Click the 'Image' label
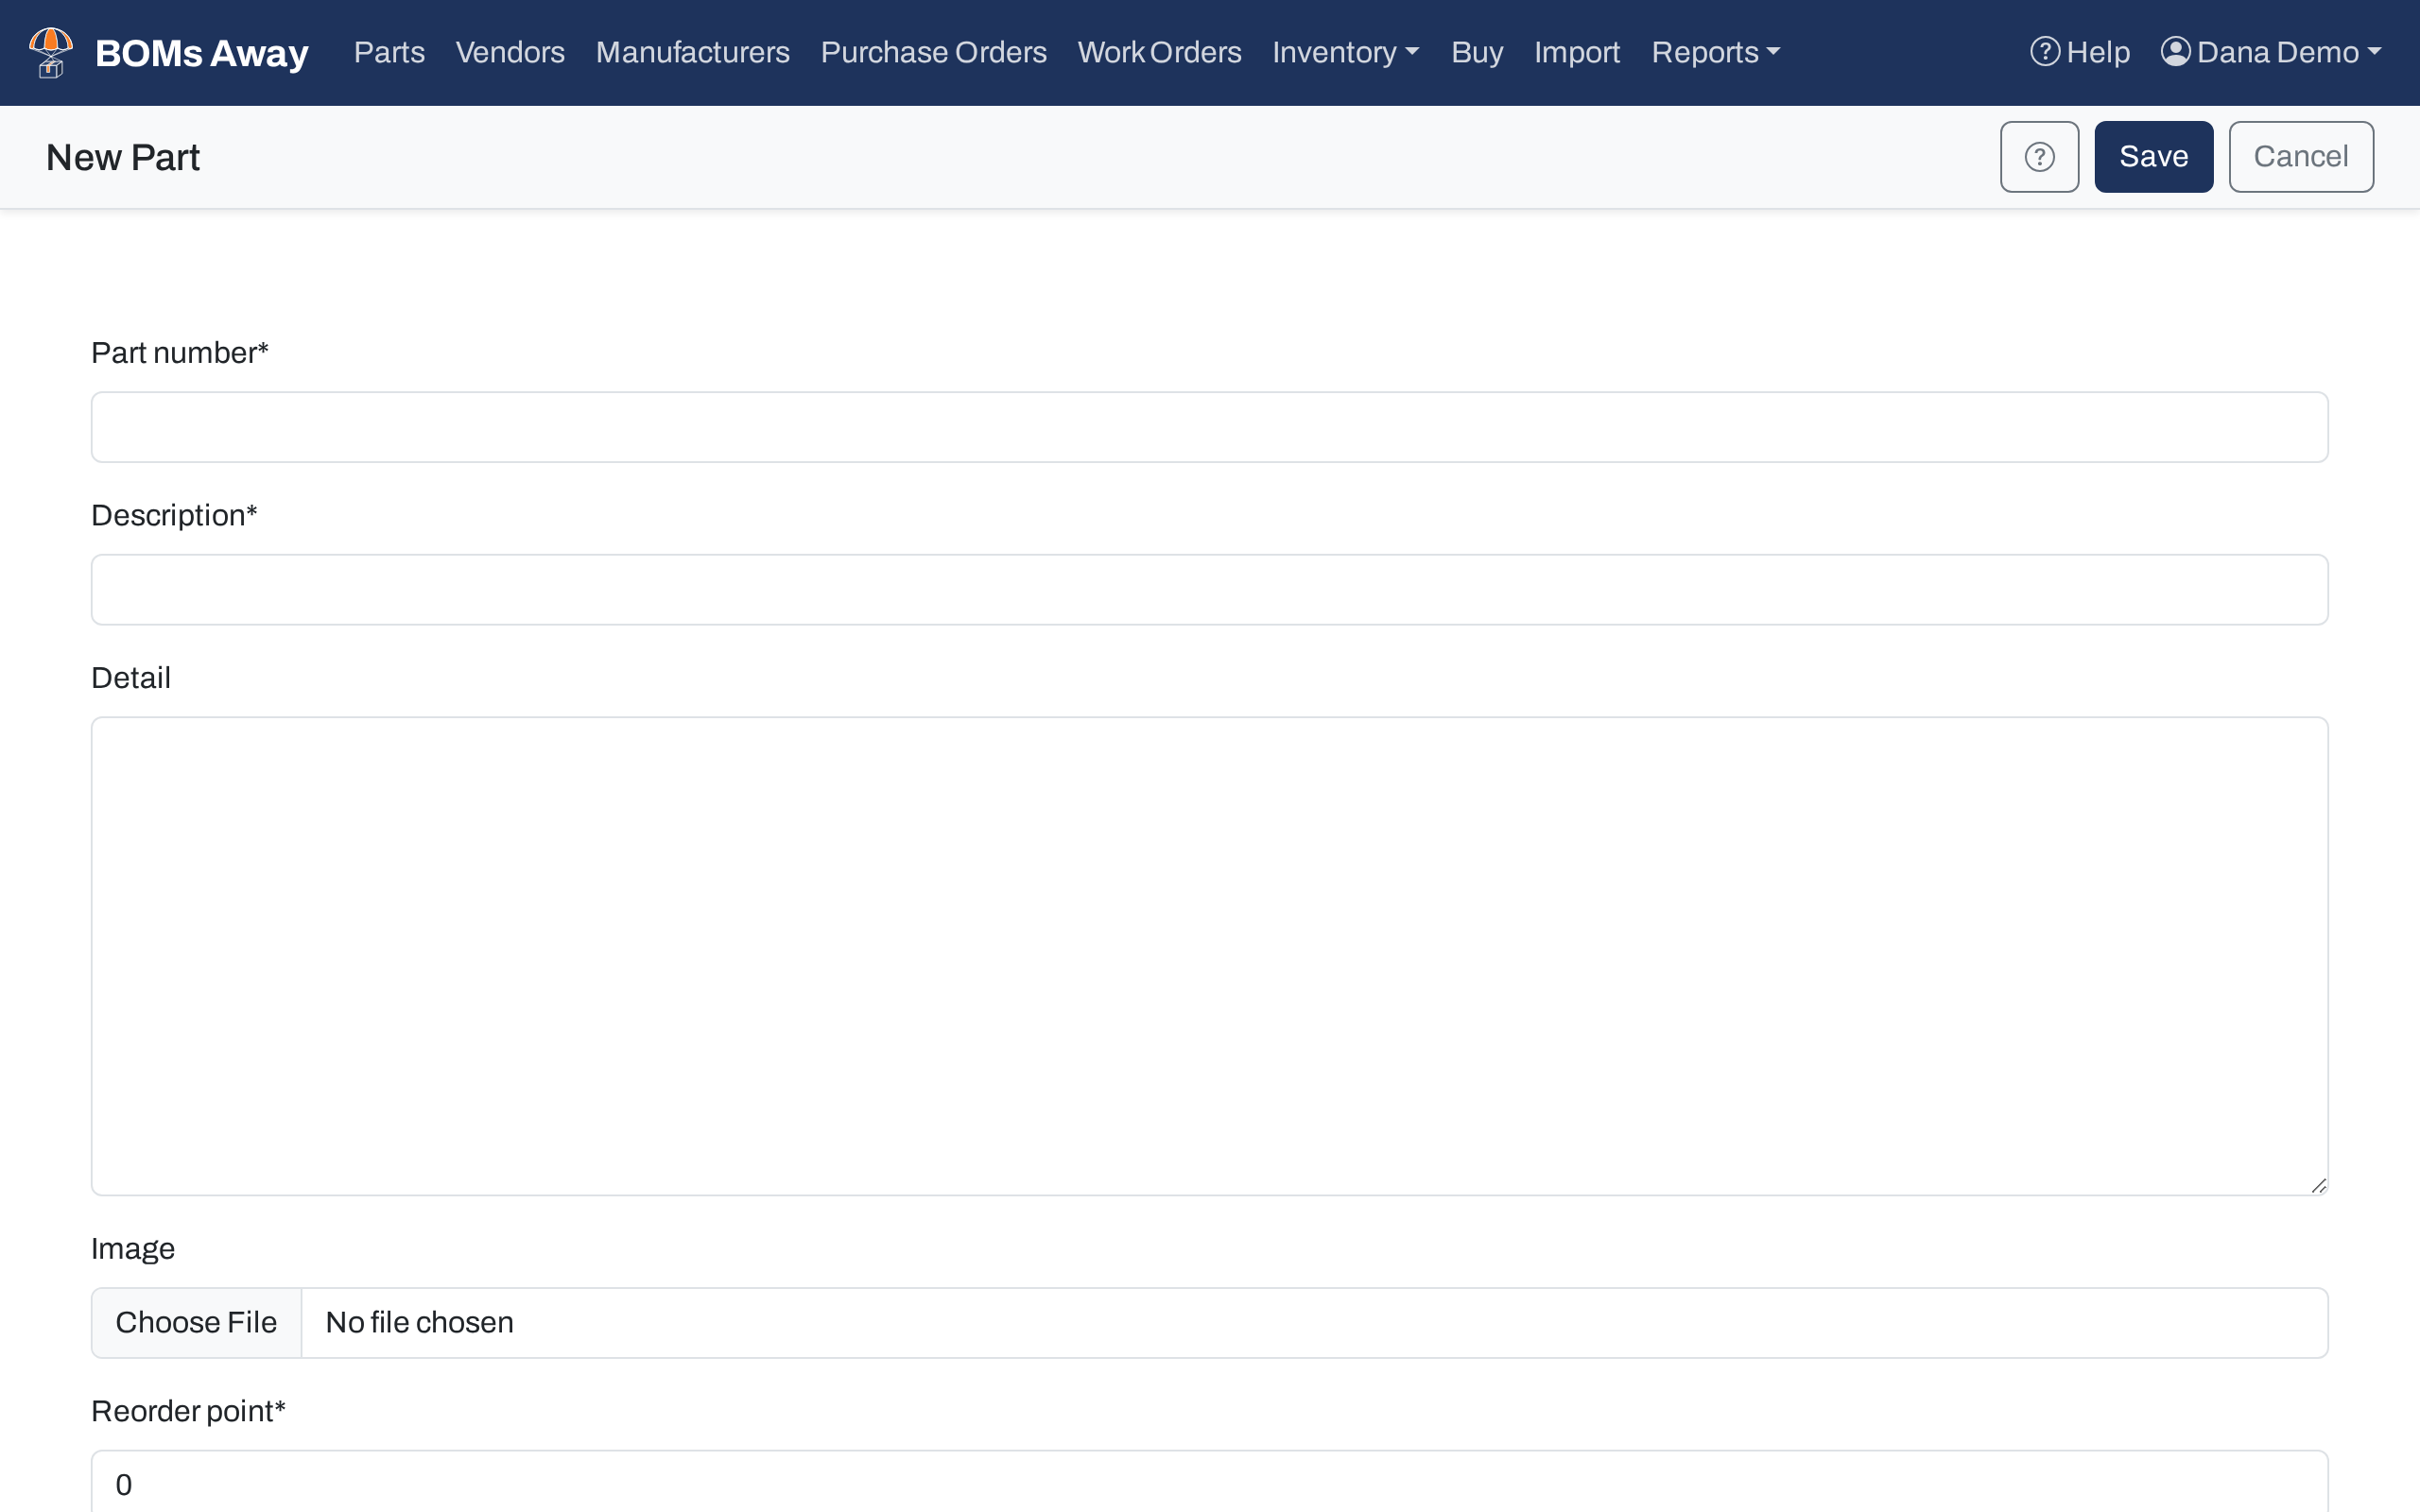This screenshot has width=2420, height=1512. 133,1249
